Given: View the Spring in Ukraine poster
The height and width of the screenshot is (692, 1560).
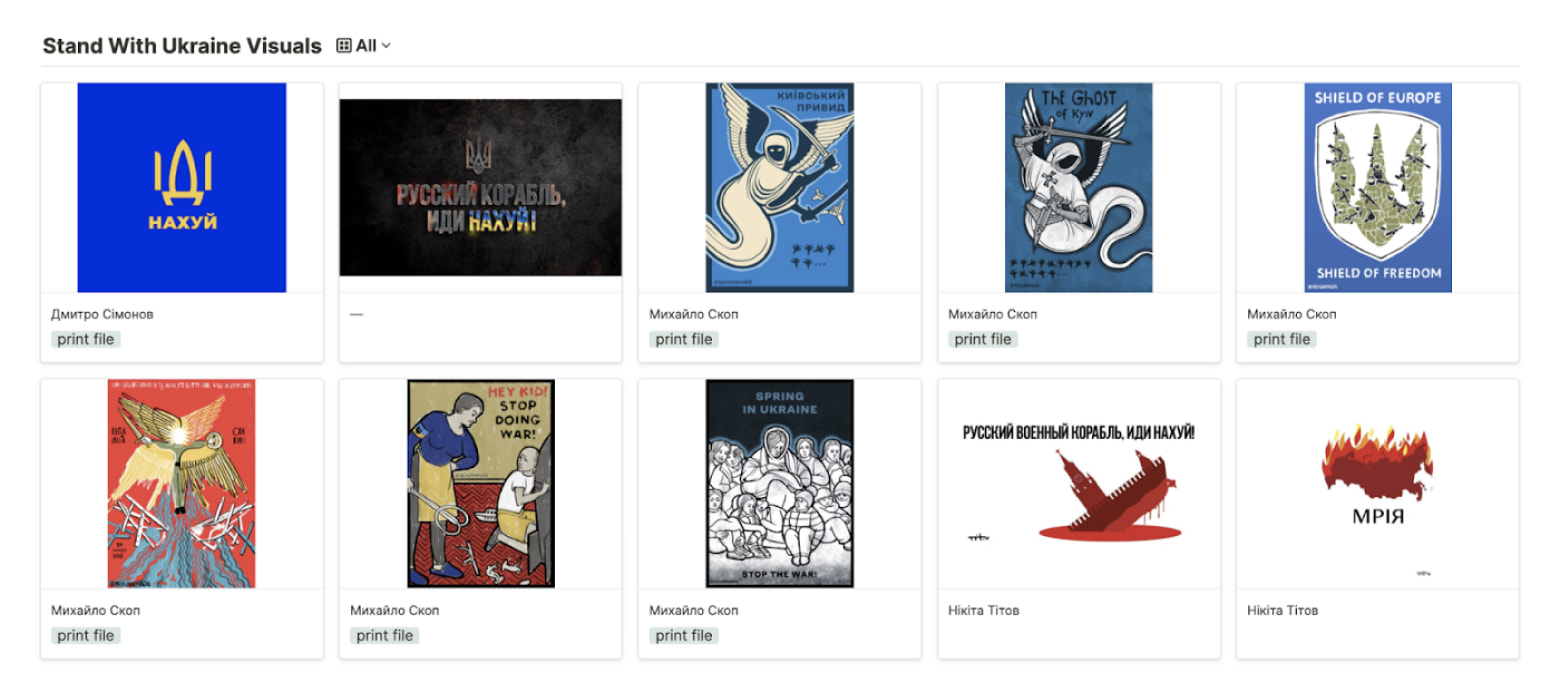Looking at the screenshot, I should (x=780, y=484).
